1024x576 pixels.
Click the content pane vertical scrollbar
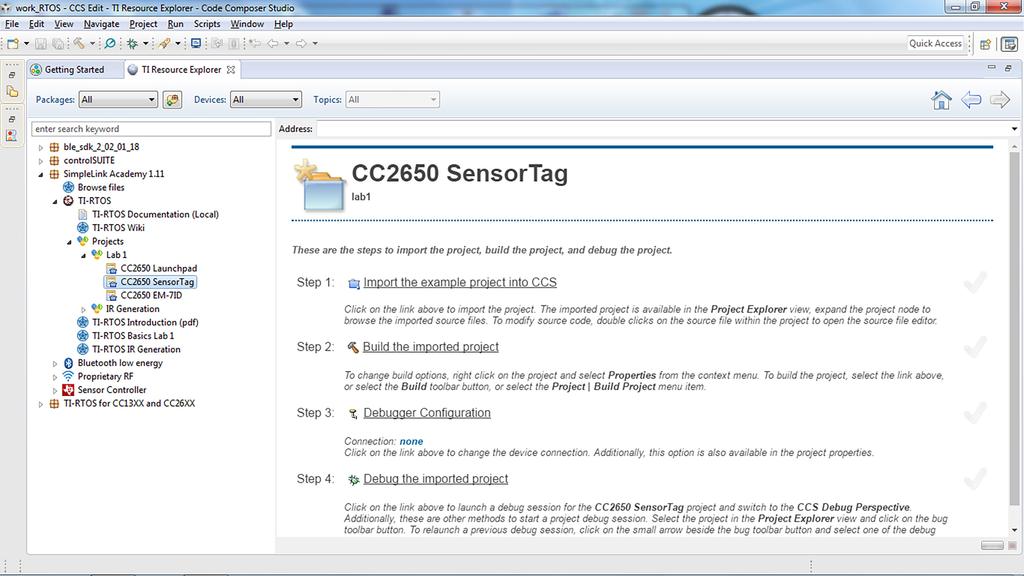coord(1014,328)
